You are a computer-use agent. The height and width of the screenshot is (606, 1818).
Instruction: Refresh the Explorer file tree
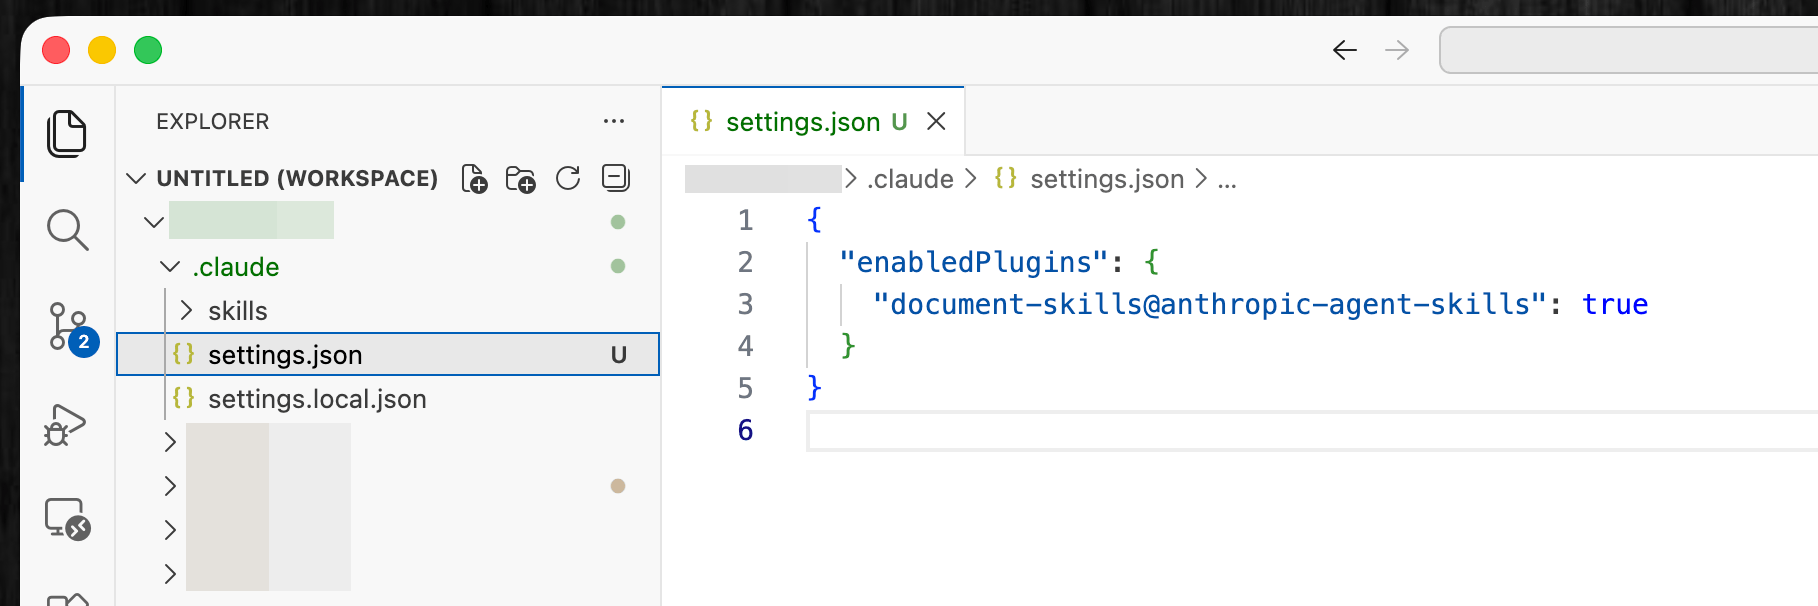(568, 179)
